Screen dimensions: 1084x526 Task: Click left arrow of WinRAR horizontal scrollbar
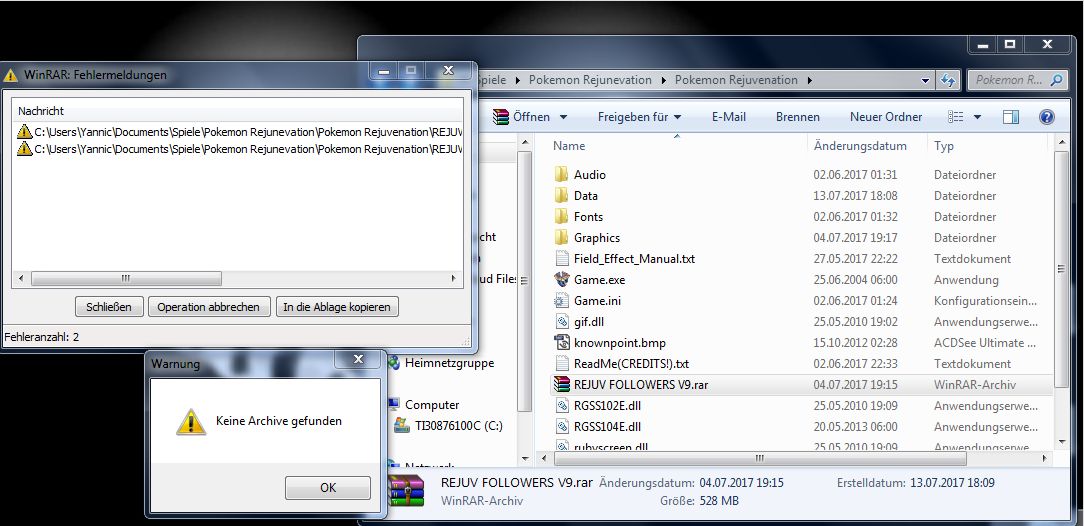click(20, 279)
